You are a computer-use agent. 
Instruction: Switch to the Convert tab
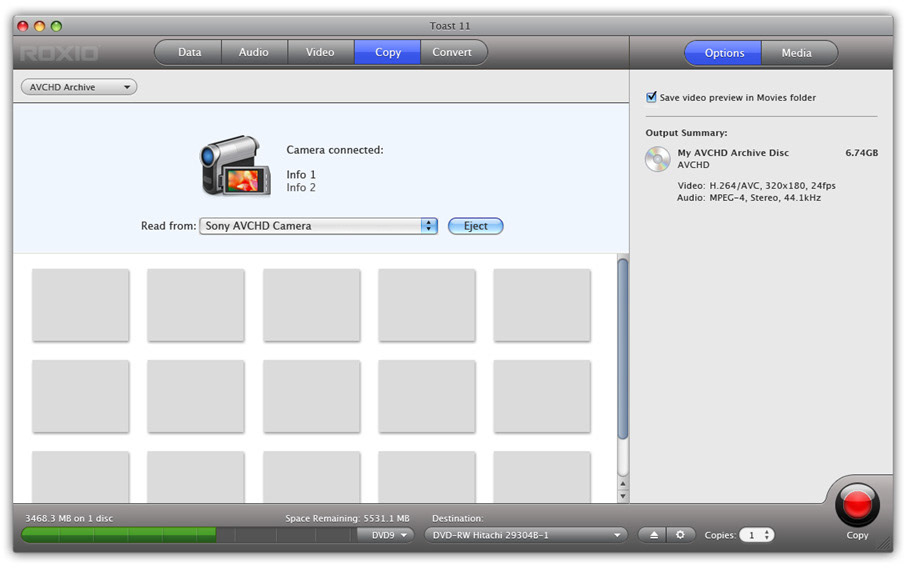point(452,52)
